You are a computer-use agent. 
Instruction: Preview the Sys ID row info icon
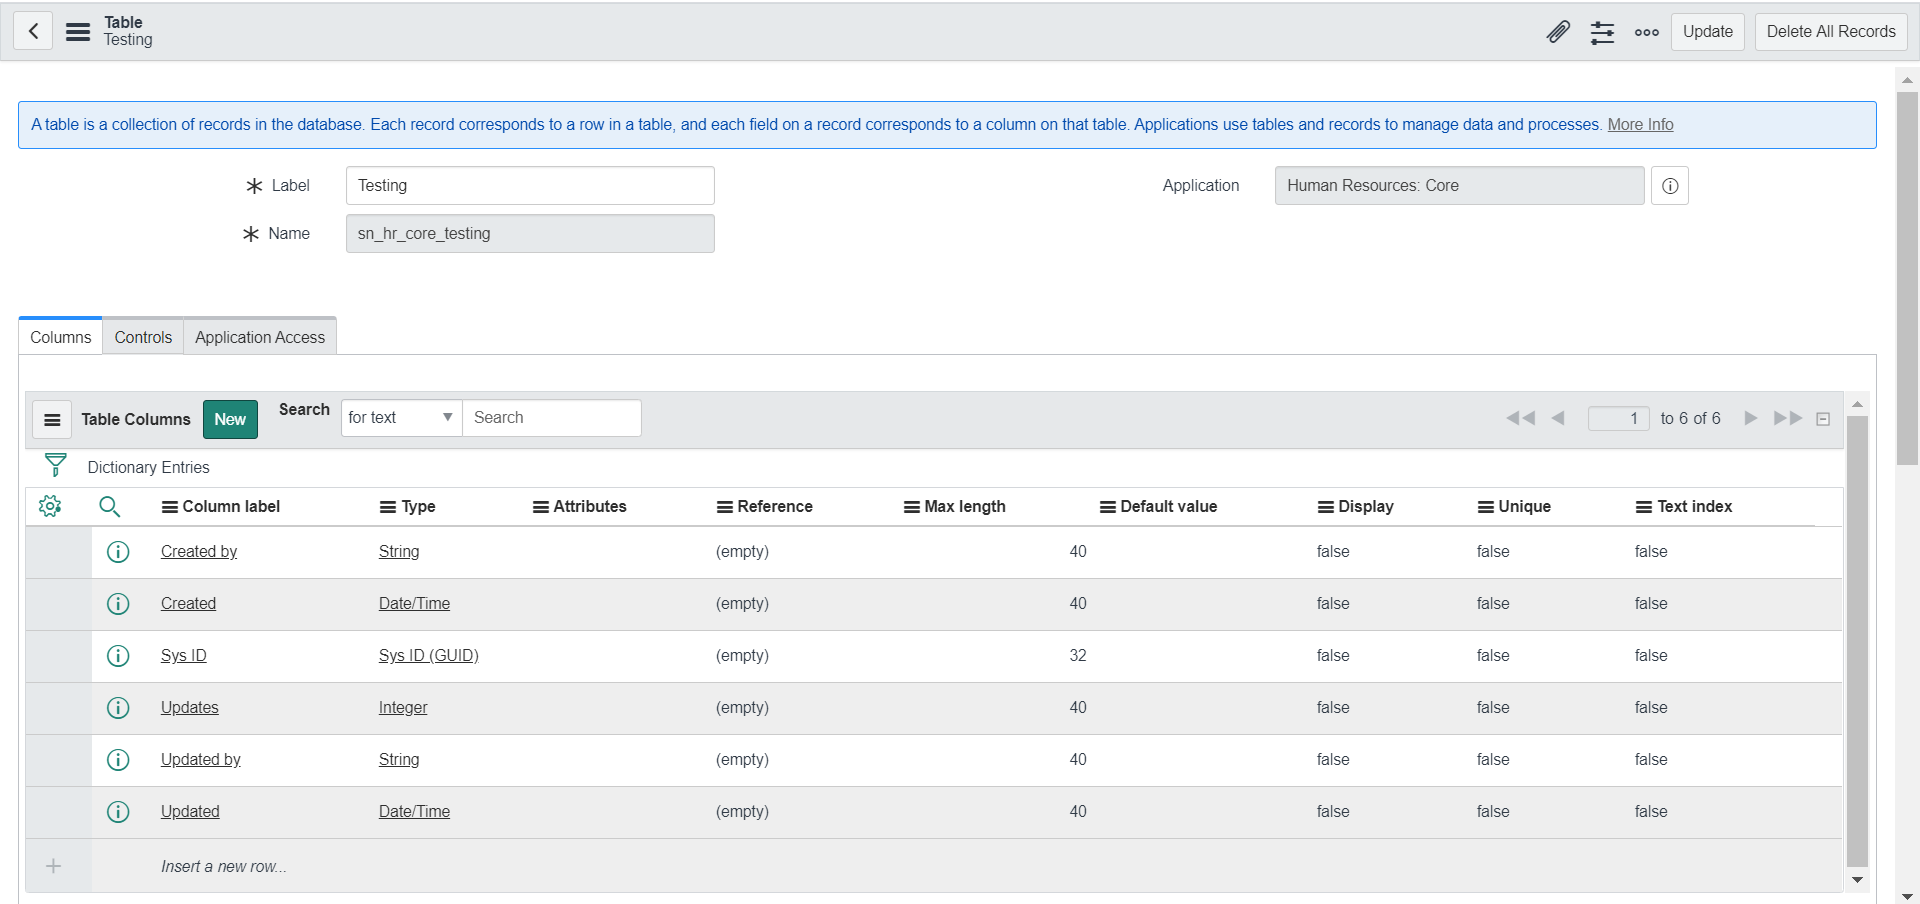(x=118, y=656)
